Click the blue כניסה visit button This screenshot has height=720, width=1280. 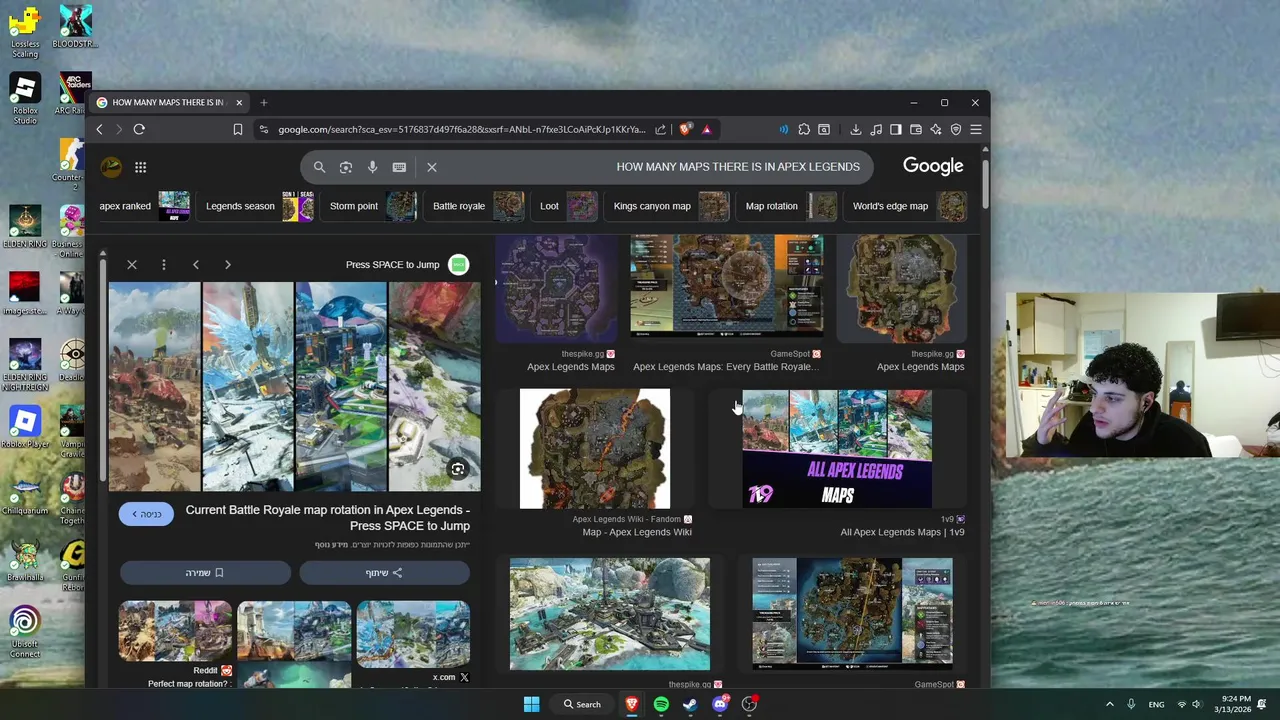click(146, 514)
